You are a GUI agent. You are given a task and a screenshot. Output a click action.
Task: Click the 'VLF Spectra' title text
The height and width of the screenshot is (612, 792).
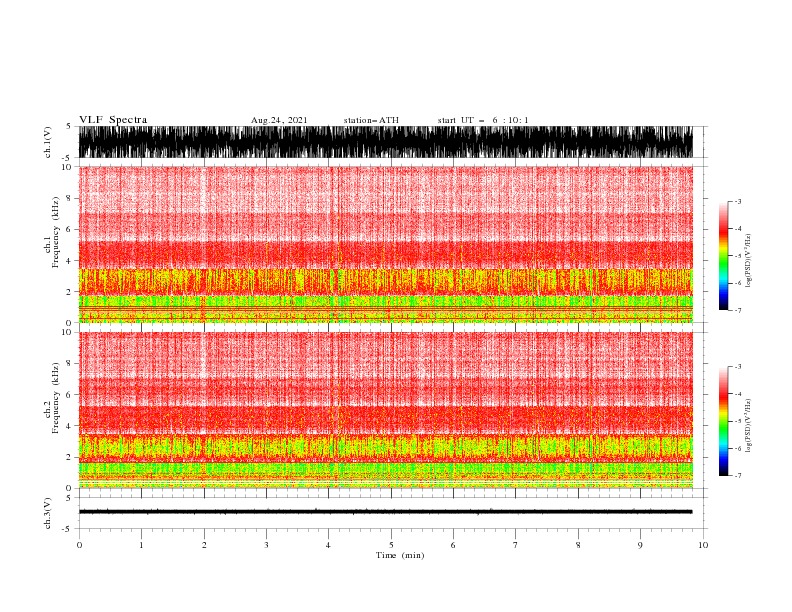point(113,120)
